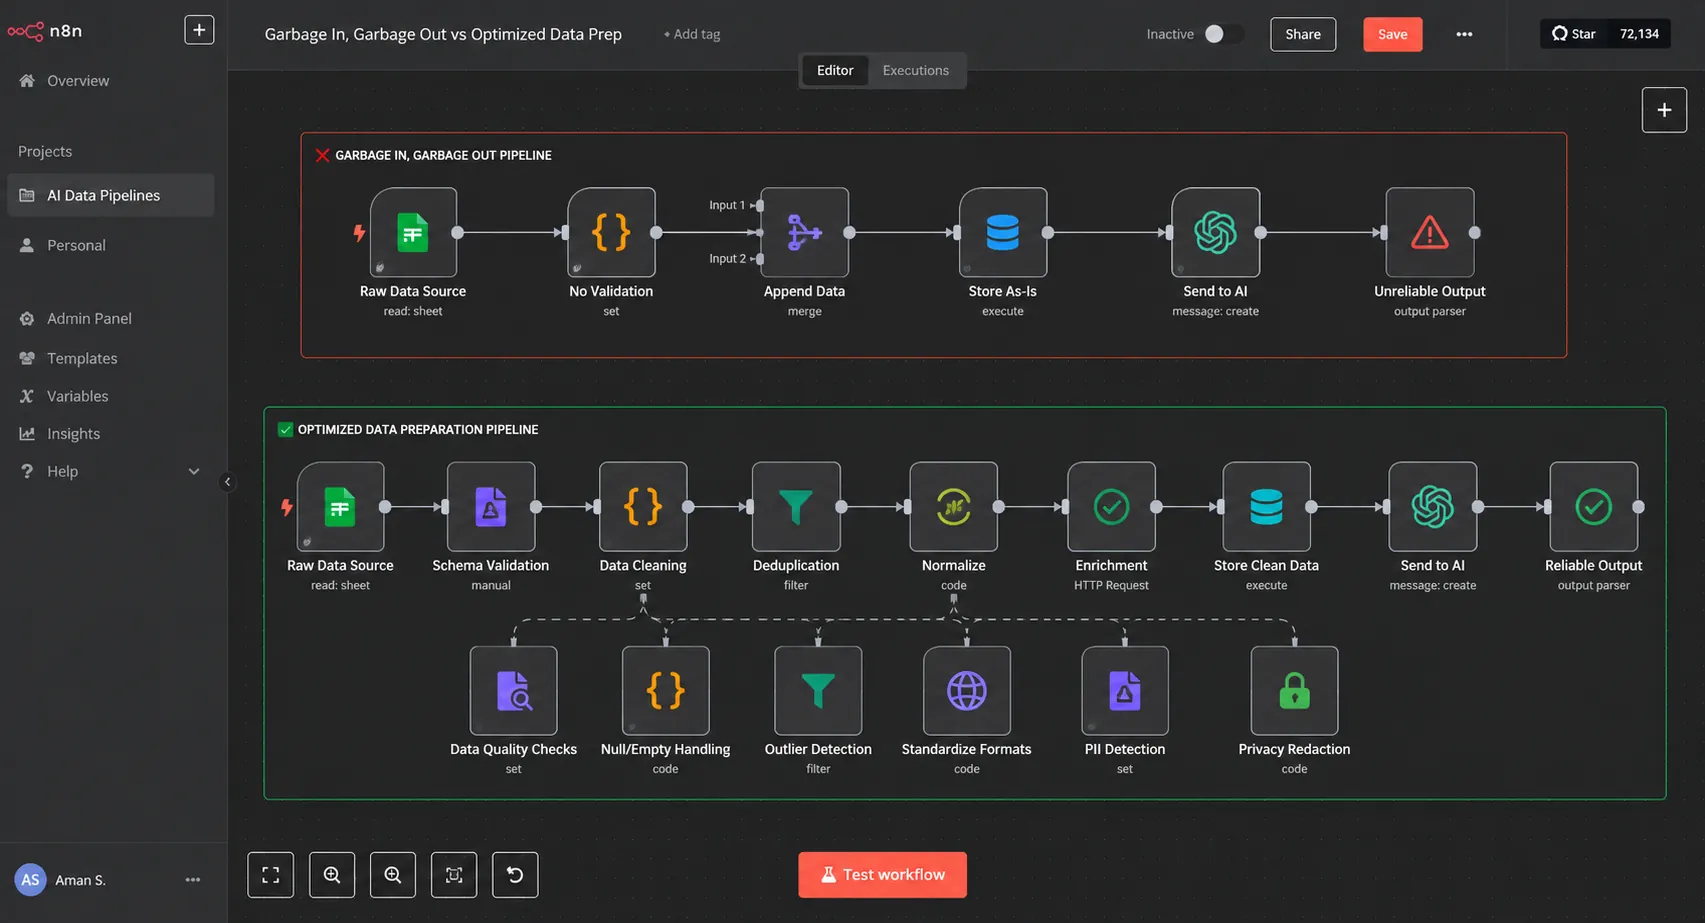Select the Store As-Is database node
This screenshot has width=1705, height=923.
[x=1002, y=232]
